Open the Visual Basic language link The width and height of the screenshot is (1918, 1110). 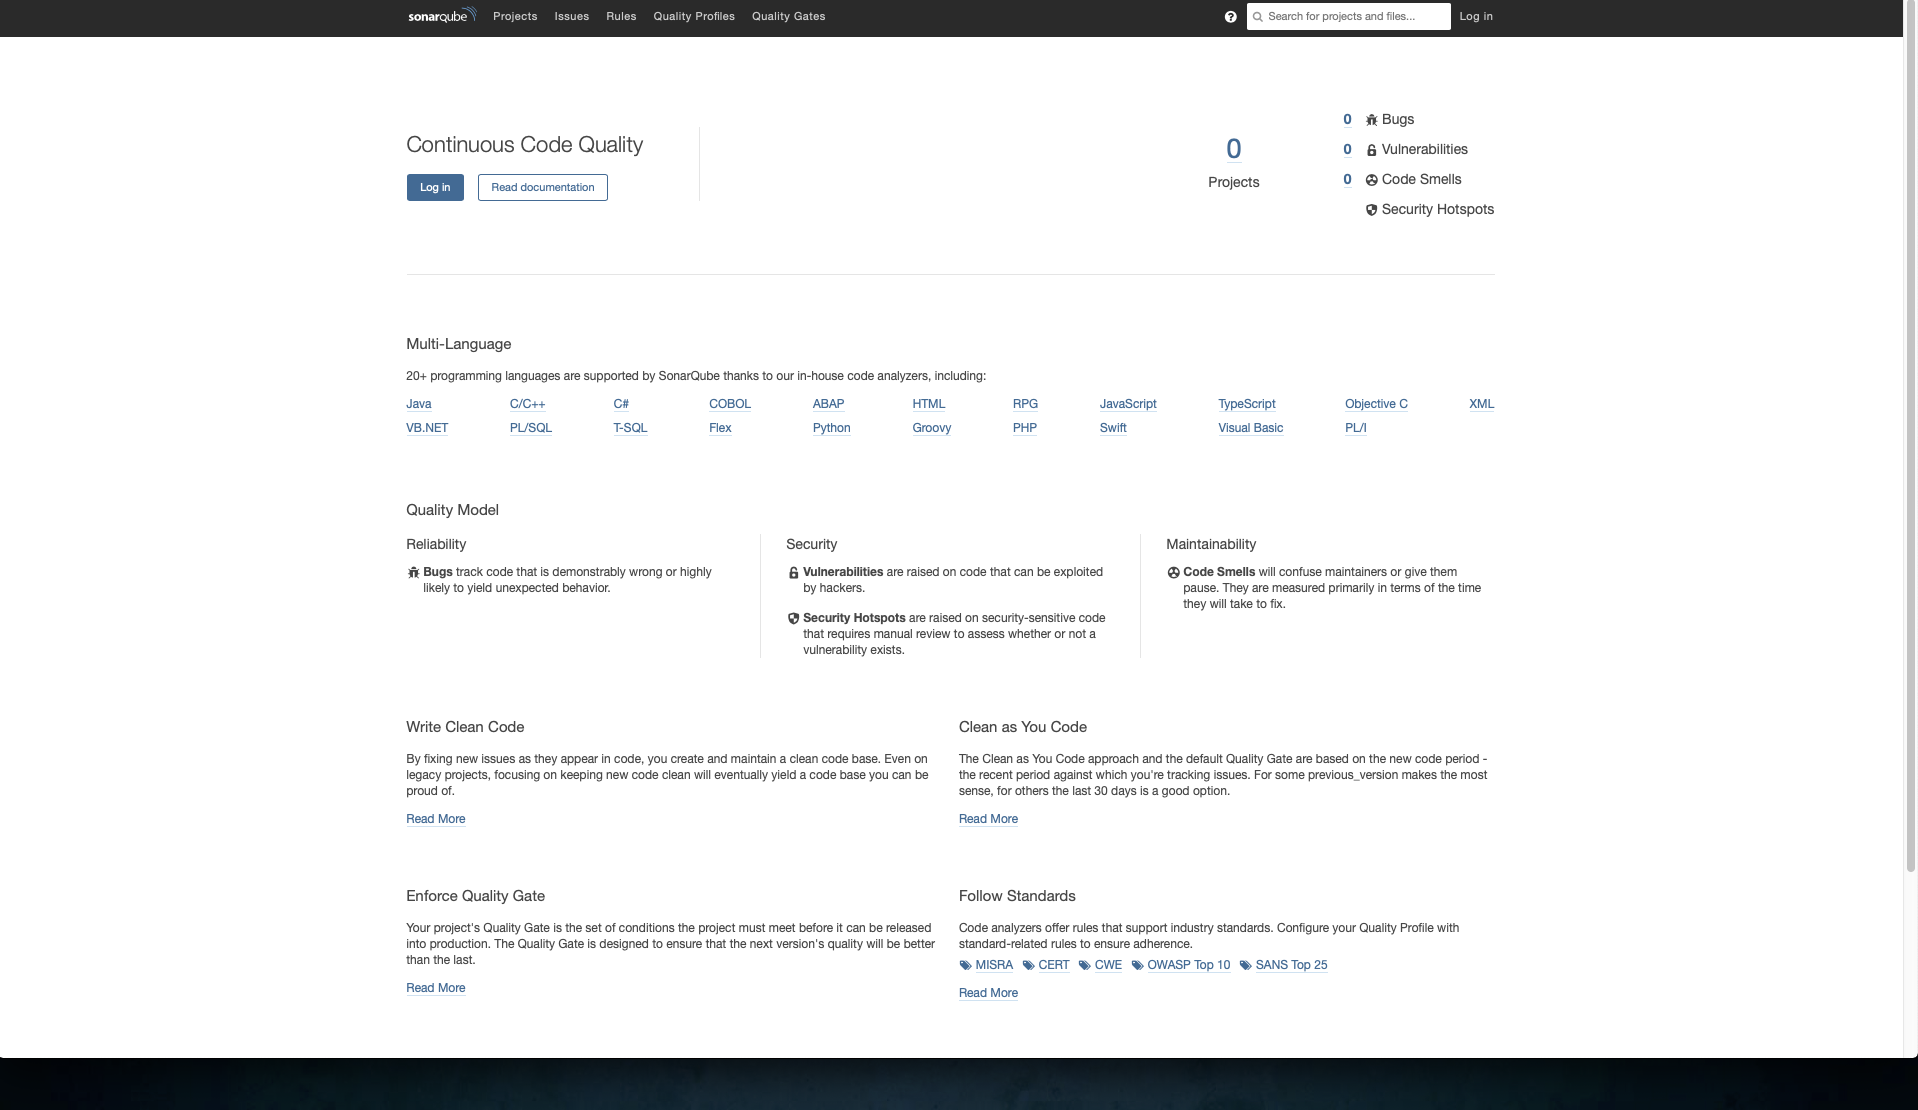click(x=1251, y=428)
